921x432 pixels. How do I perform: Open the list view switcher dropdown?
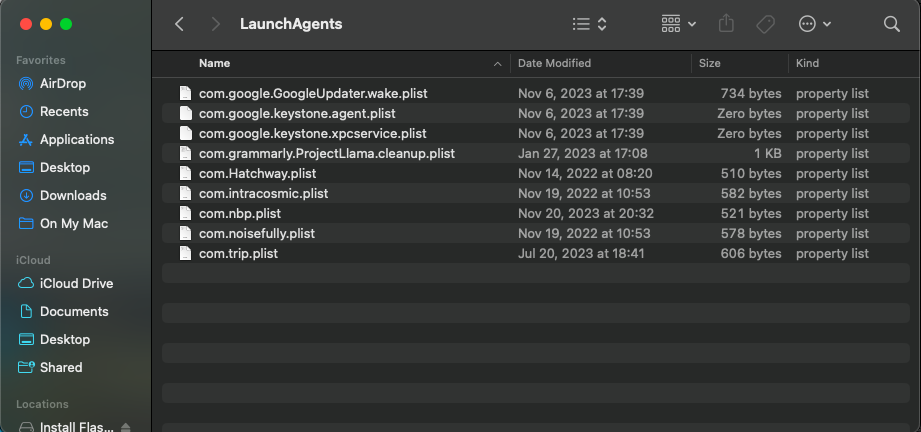coord(589,24)
